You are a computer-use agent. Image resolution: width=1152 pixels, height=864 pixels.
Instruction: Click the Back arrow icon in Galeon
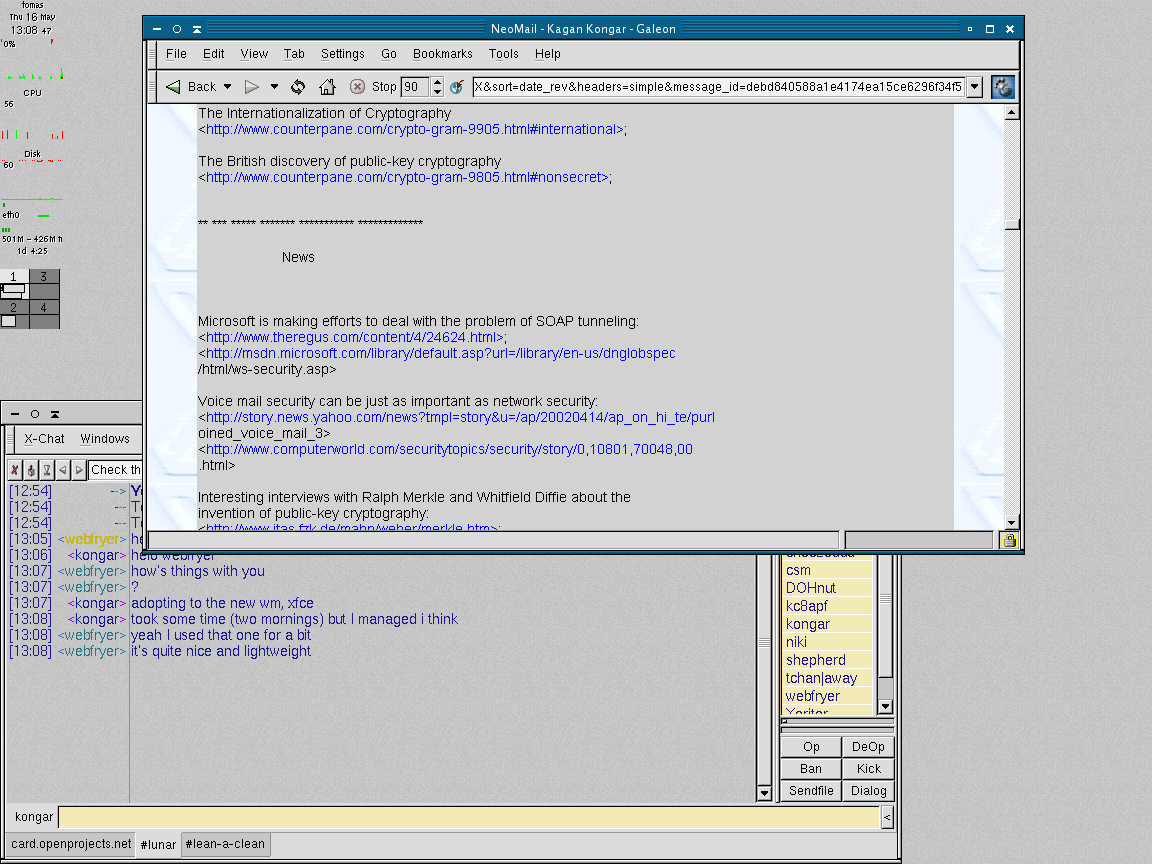click(174, 87)
